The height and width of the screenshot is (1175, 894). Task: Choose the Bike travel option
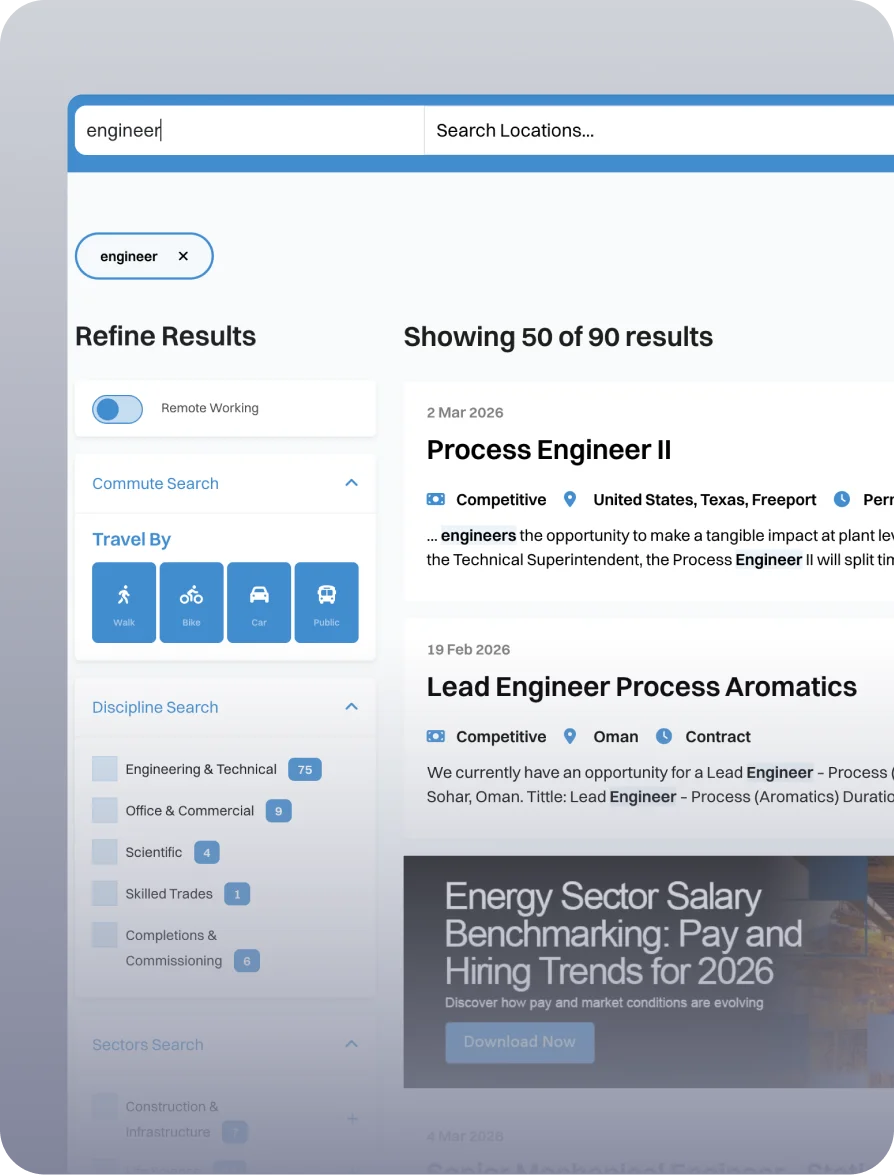click(191, 602)
